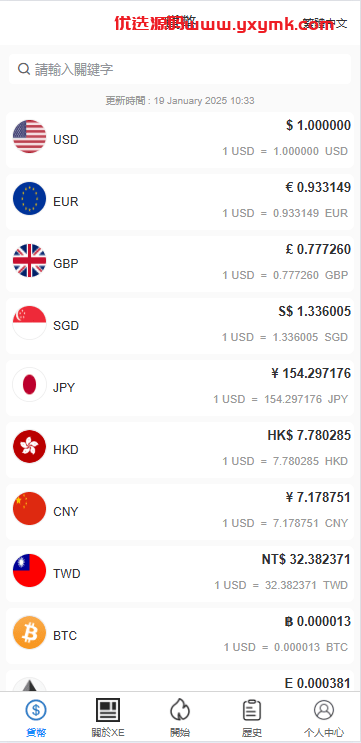Click the China flag beside CNY
The width and height of the screenshot is (361, 743).
29,508
